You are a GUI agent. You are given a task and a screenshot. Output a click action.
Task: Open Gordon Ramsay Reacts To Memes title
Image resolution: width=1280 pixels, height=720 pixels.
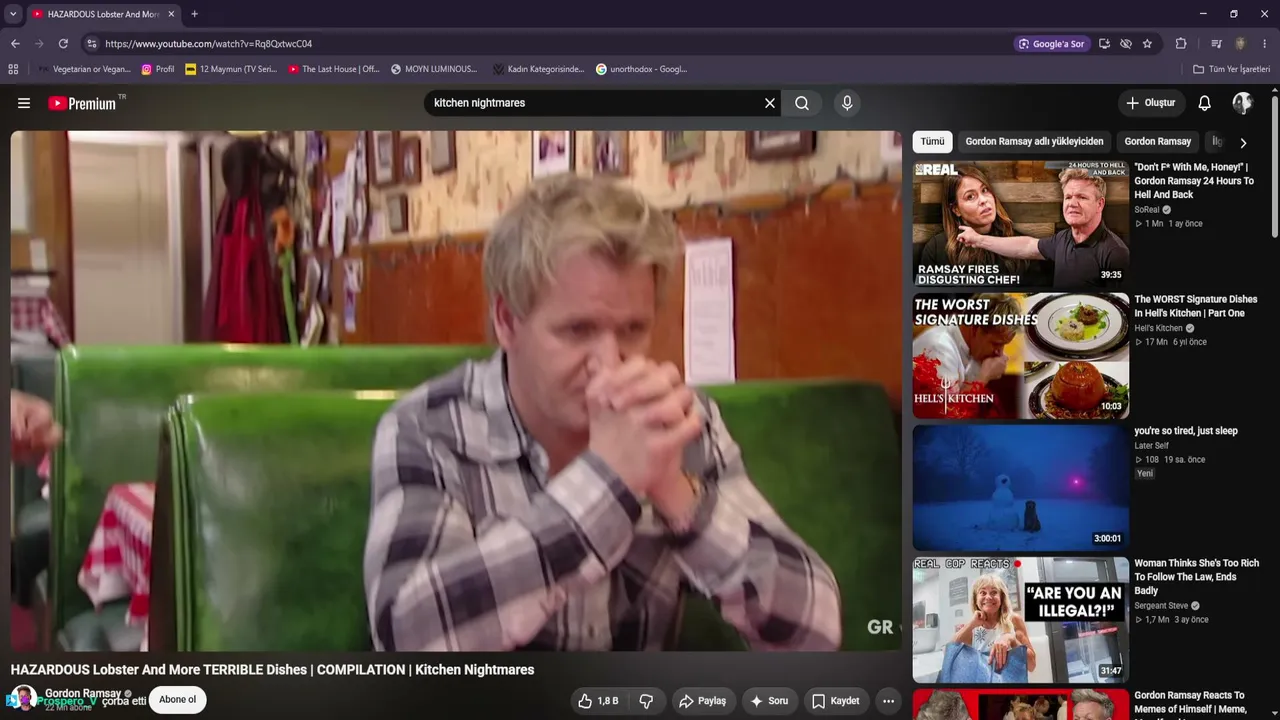[1190, 702]
